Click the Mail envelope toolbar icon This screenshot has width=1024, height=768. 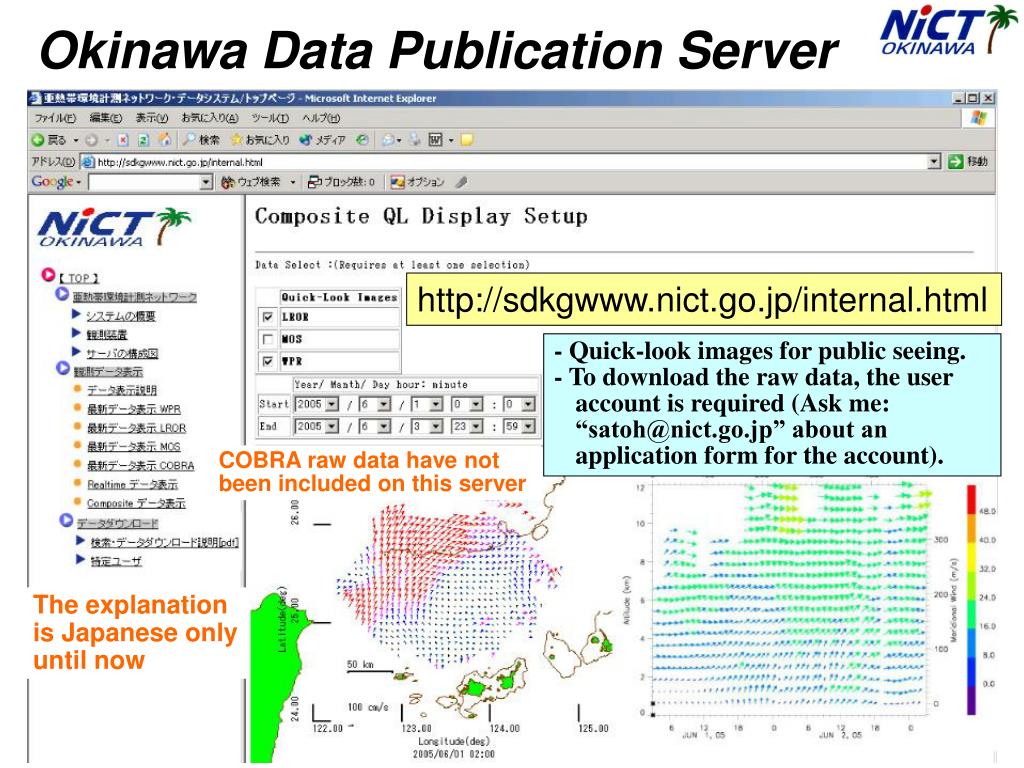(x=389, y=140)
